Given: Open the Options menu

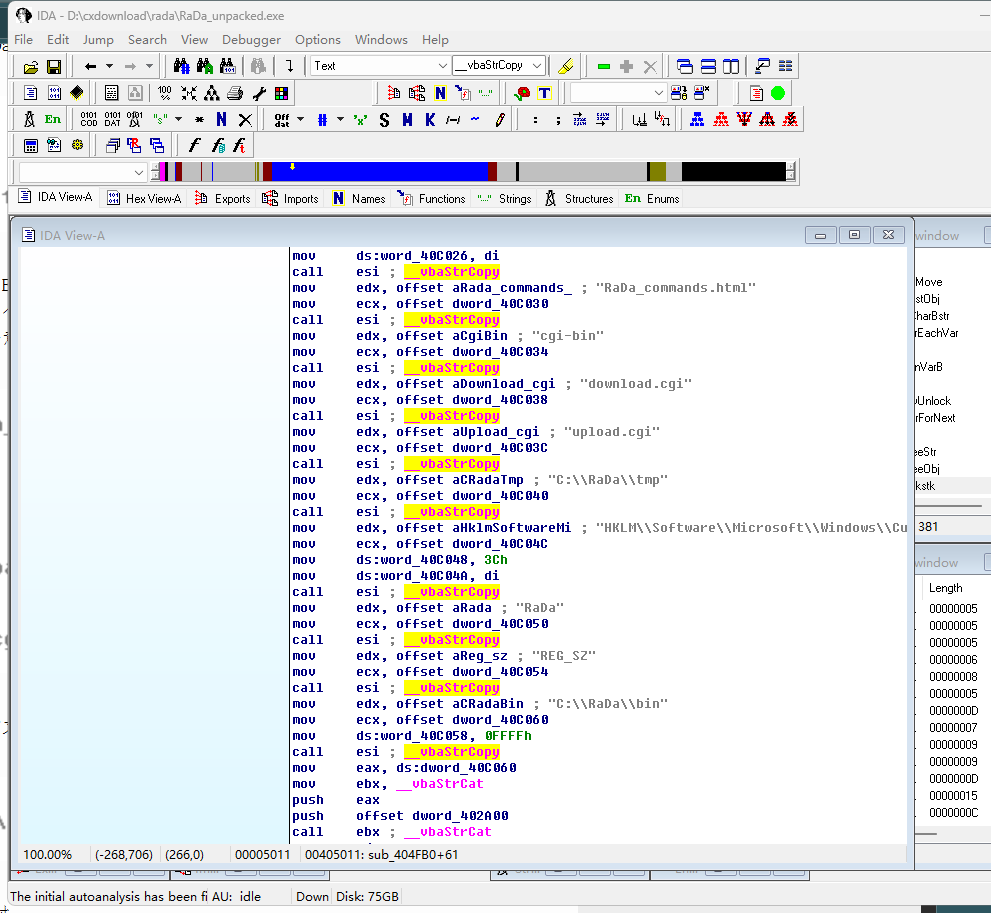Looking at the screenshot, I should (x=317, y=40).
